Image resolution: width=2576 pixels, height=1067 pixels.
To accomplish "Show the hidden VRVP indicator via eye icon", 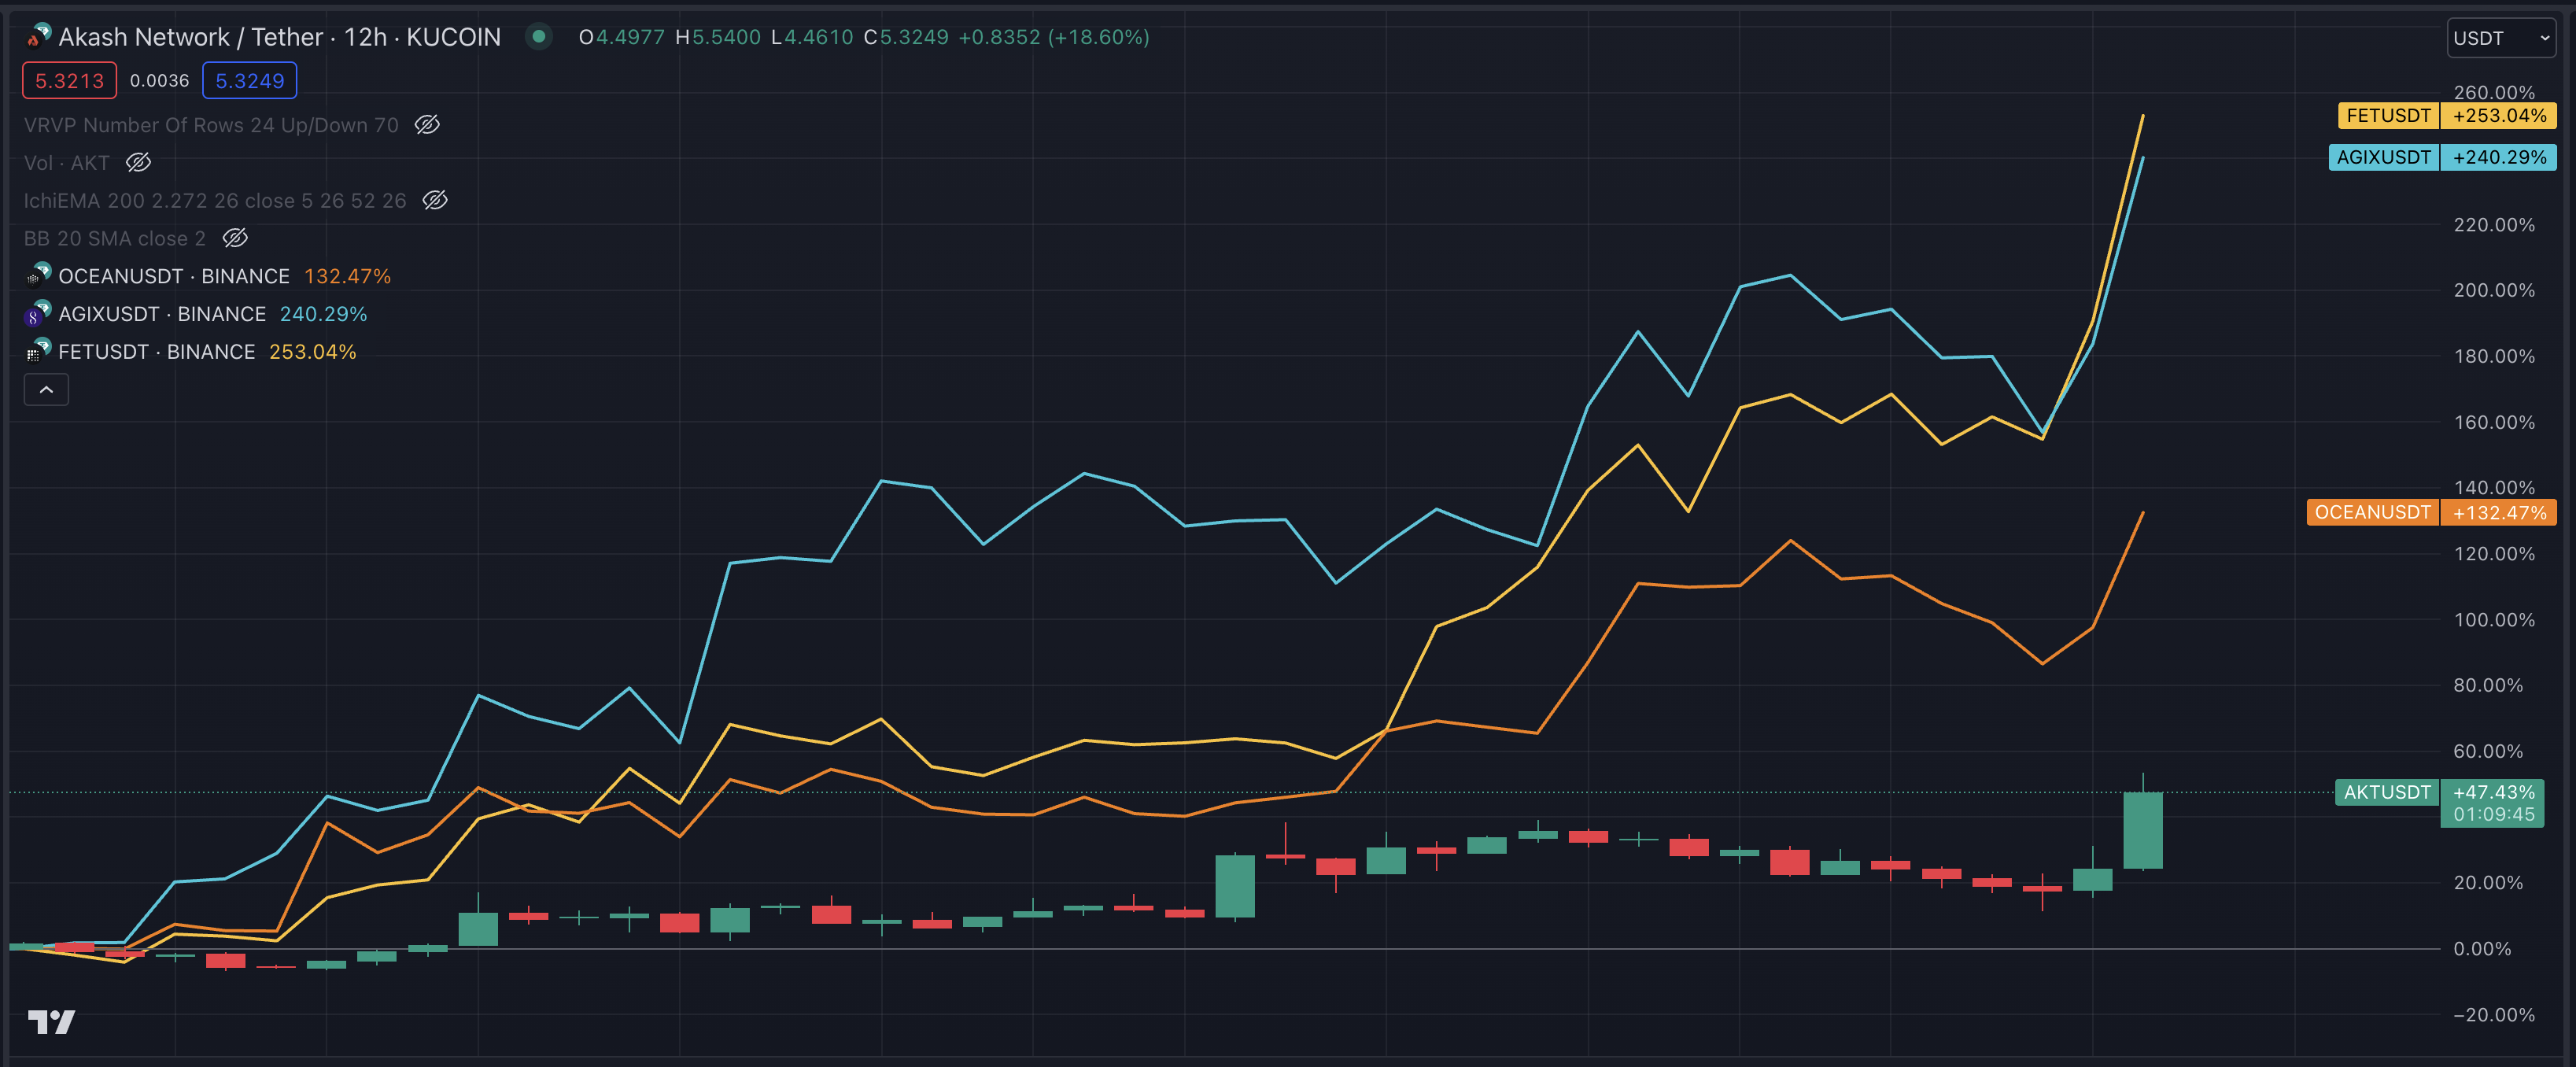I will click(x=427, y=125).
